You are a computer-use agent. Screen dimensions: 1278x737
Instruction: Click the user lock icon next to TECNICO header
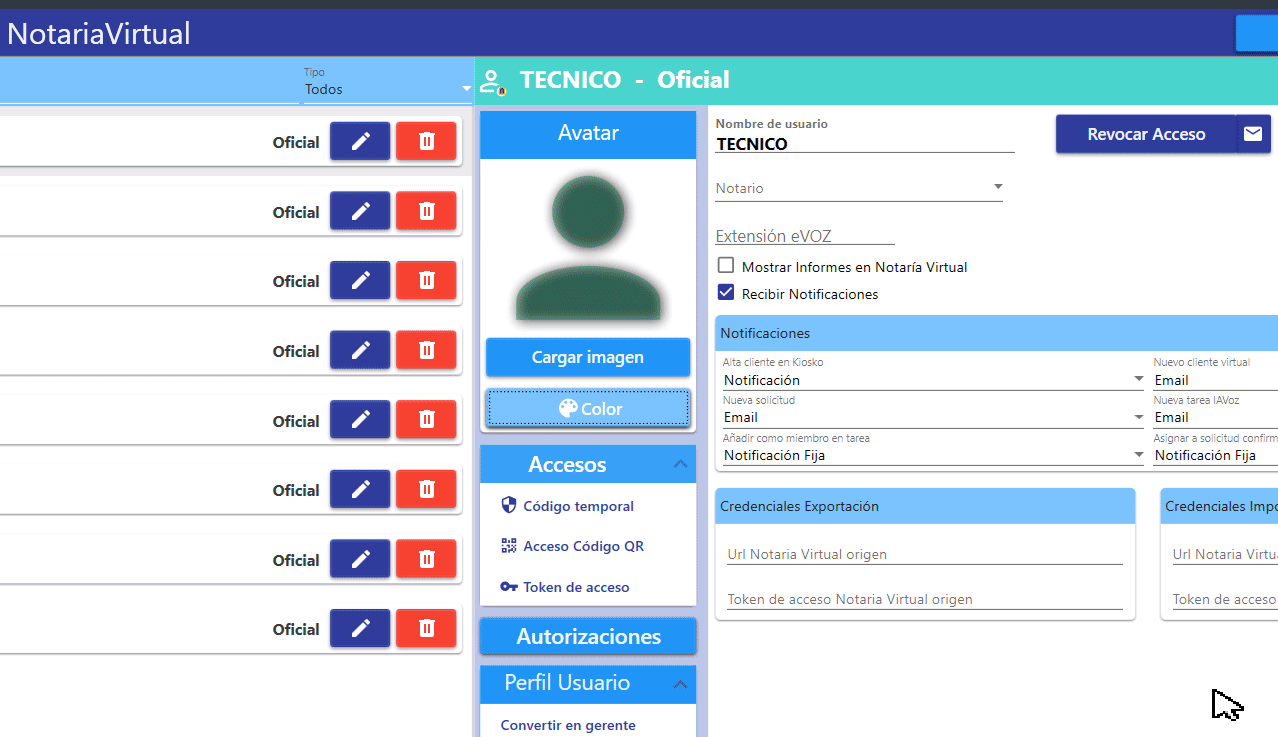491,81
